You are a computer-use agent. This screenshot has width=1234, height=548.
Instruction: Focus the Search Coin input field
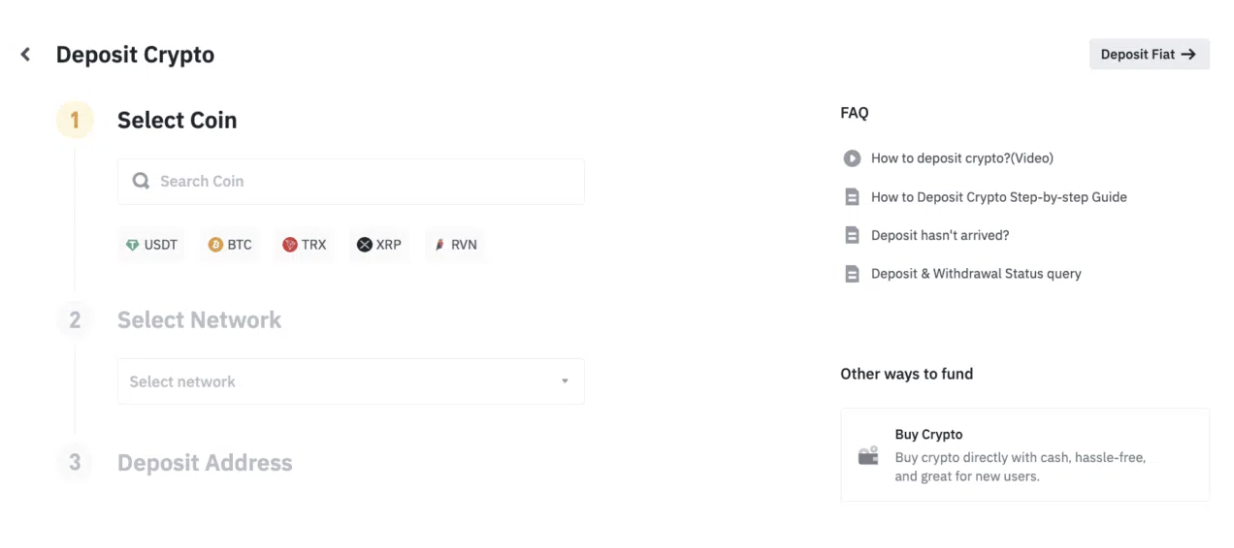coord(360,181)
